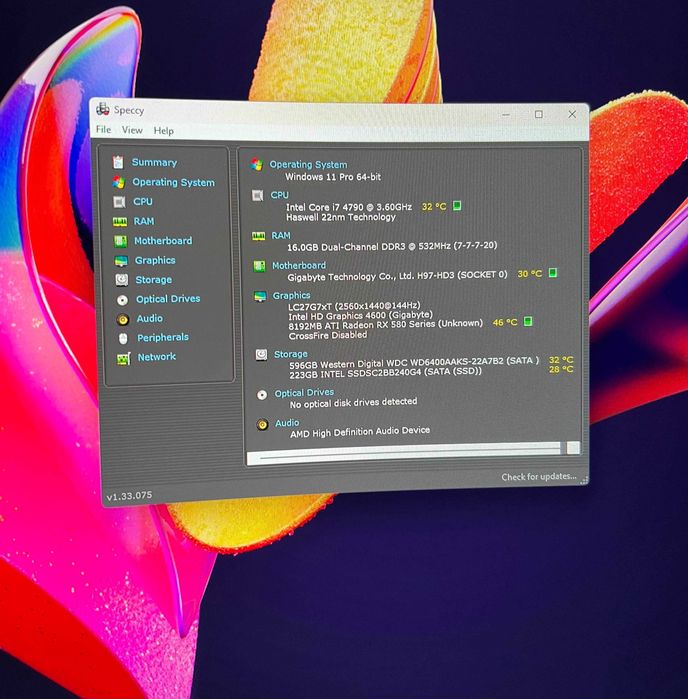Screen dimensions: 688x699
Task: Click the CPU icon in the summary panel
Action: click(x=258, y=195)
